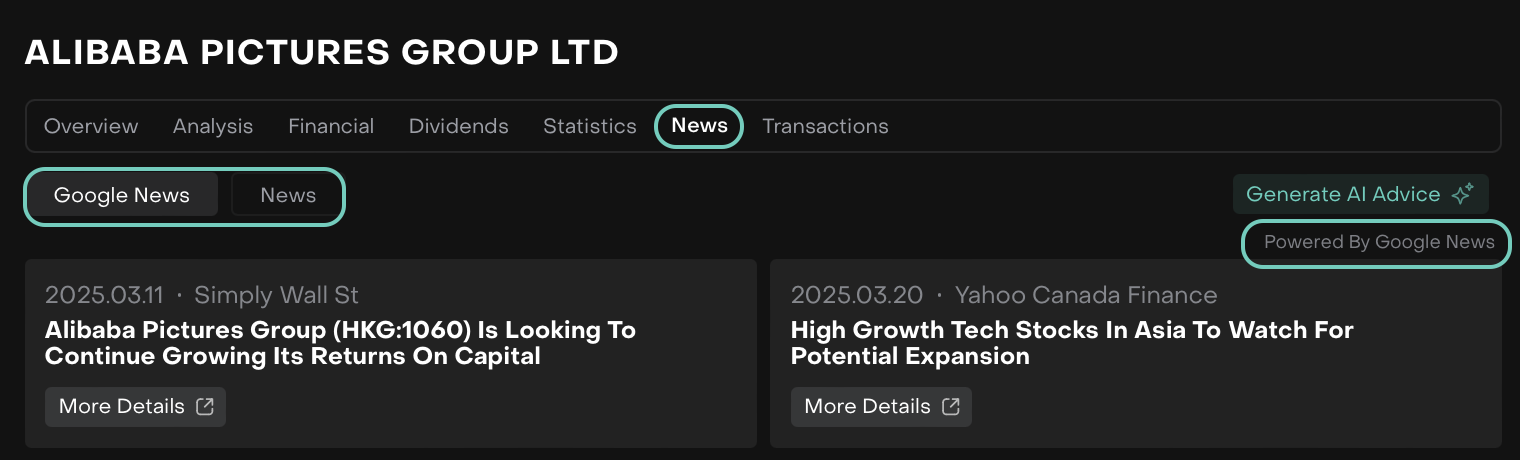This screenshot has height=460, width=1520.
Task: Click the Powered By Google News label
Action: [x=1379, y=242]
